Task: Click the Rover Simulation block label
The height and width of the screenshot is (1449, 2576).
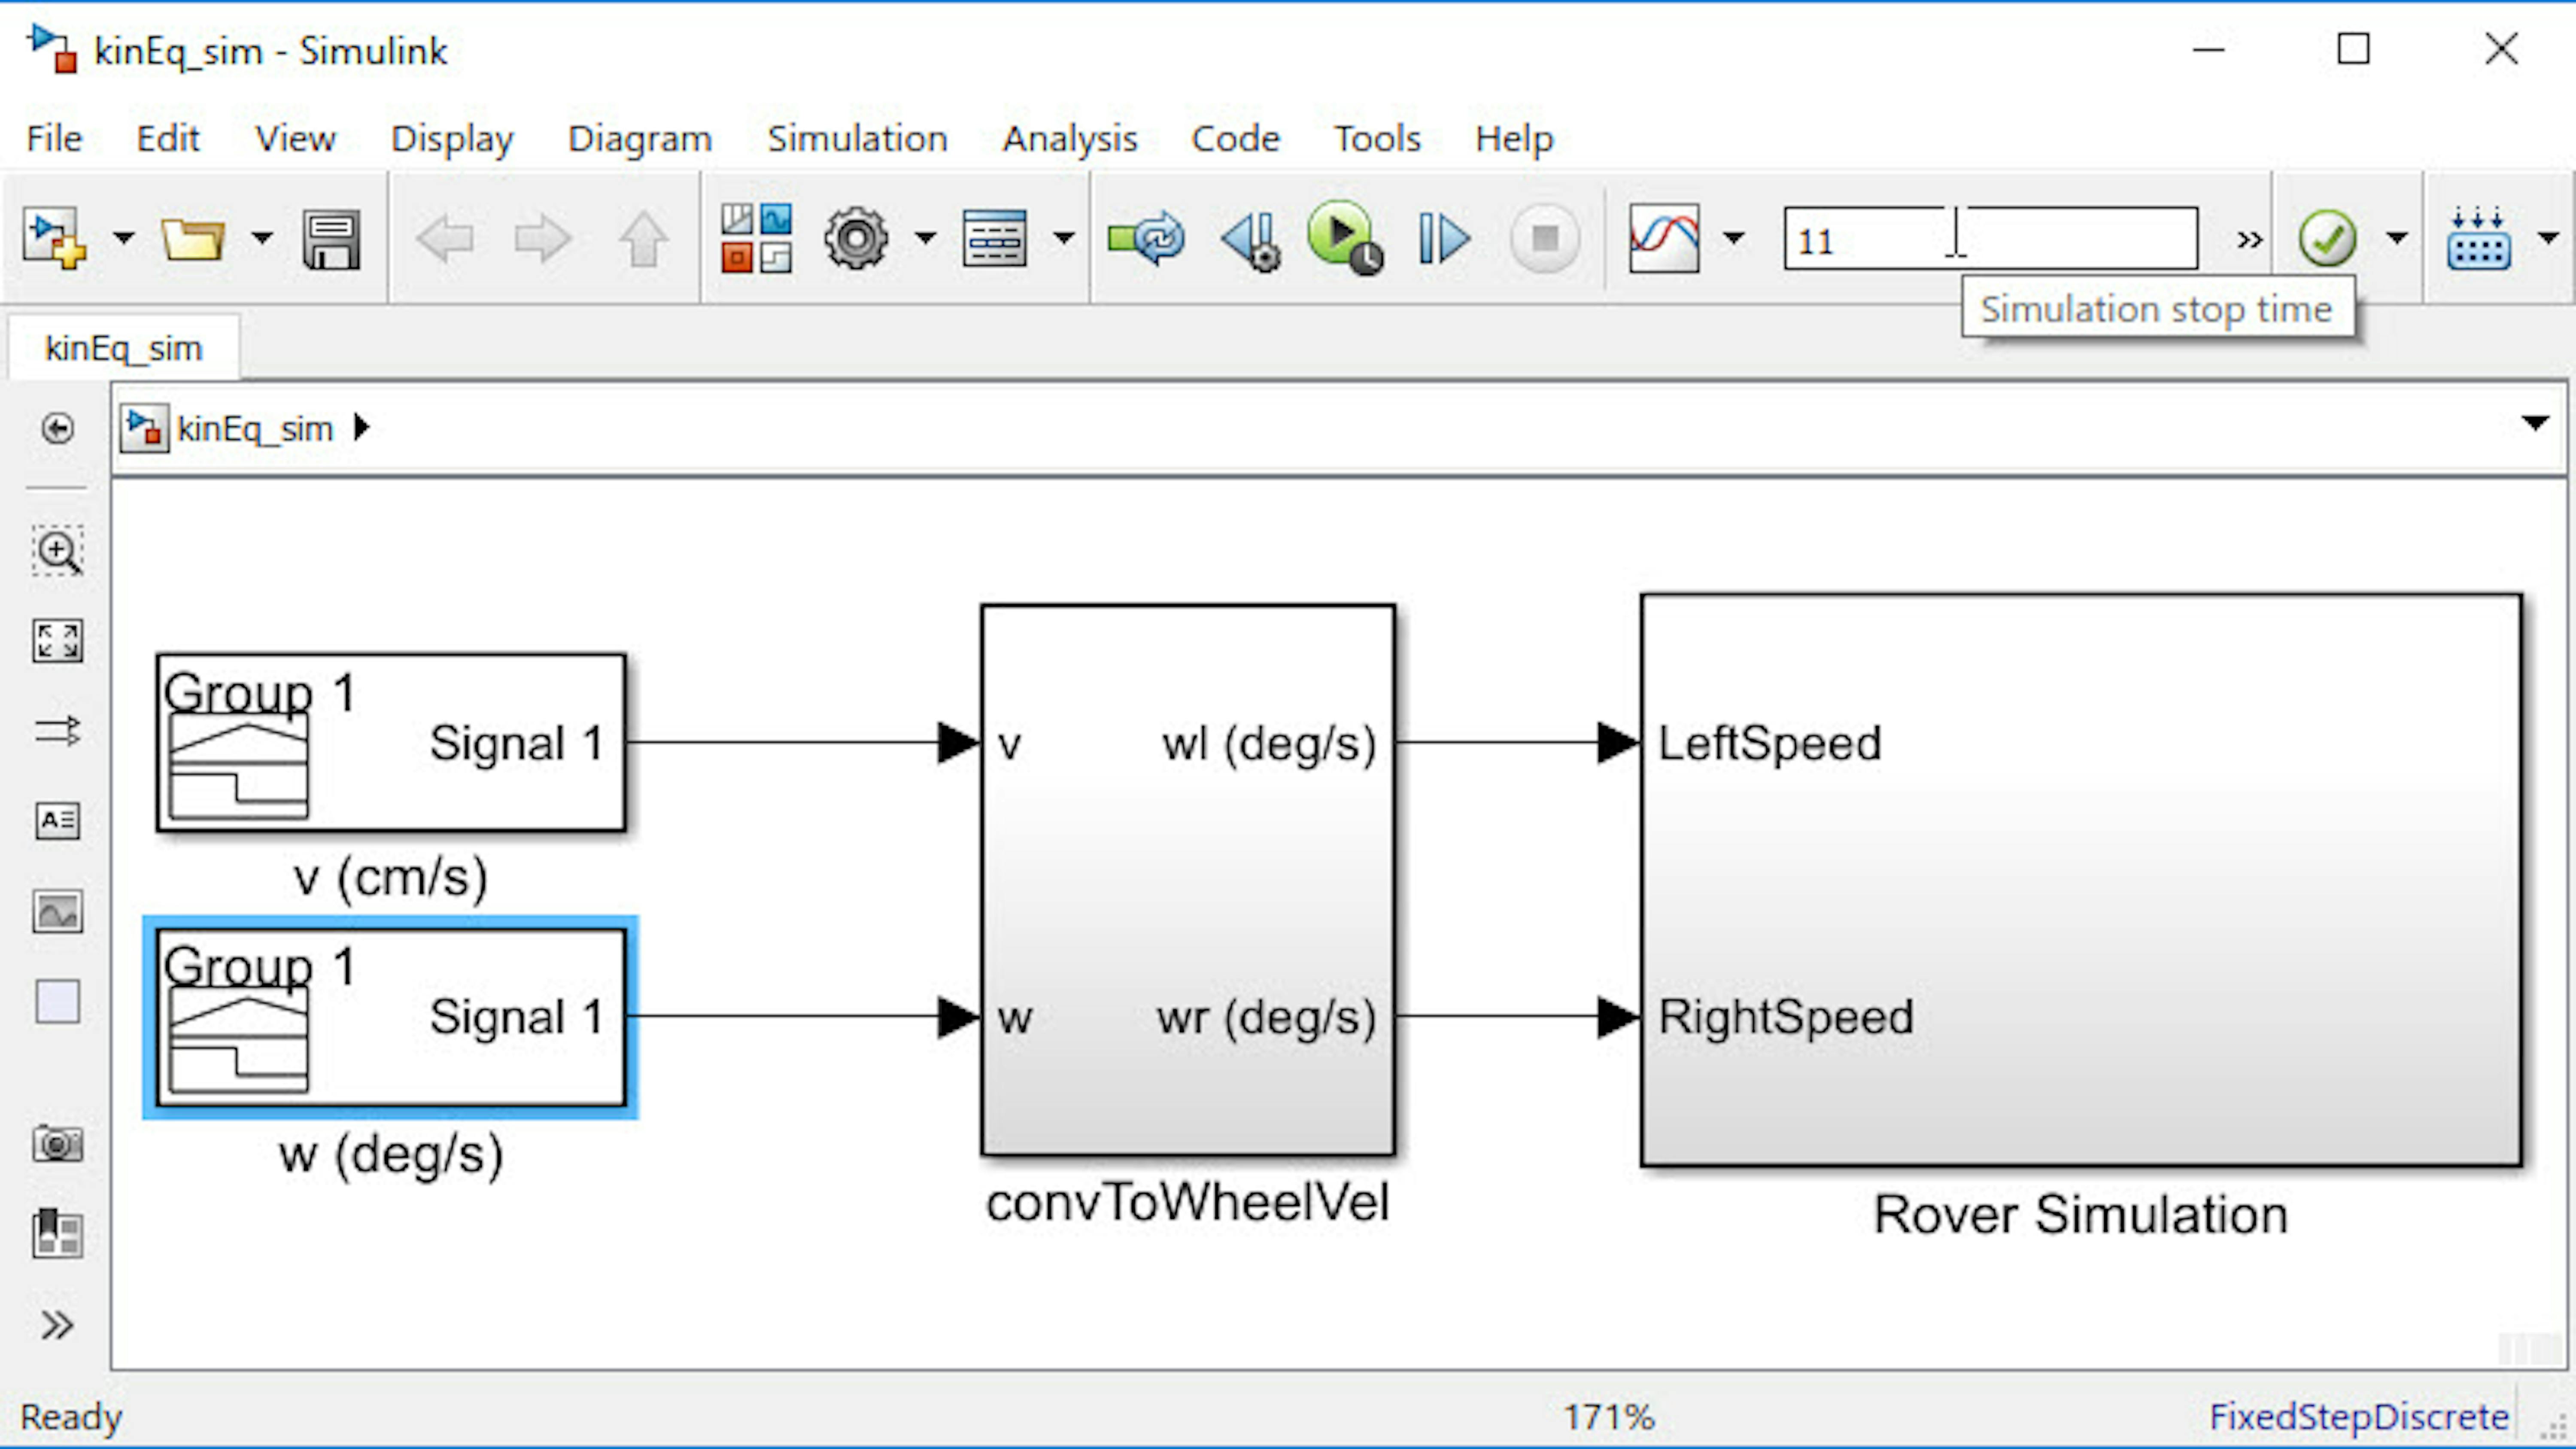Action: 2080,1215
